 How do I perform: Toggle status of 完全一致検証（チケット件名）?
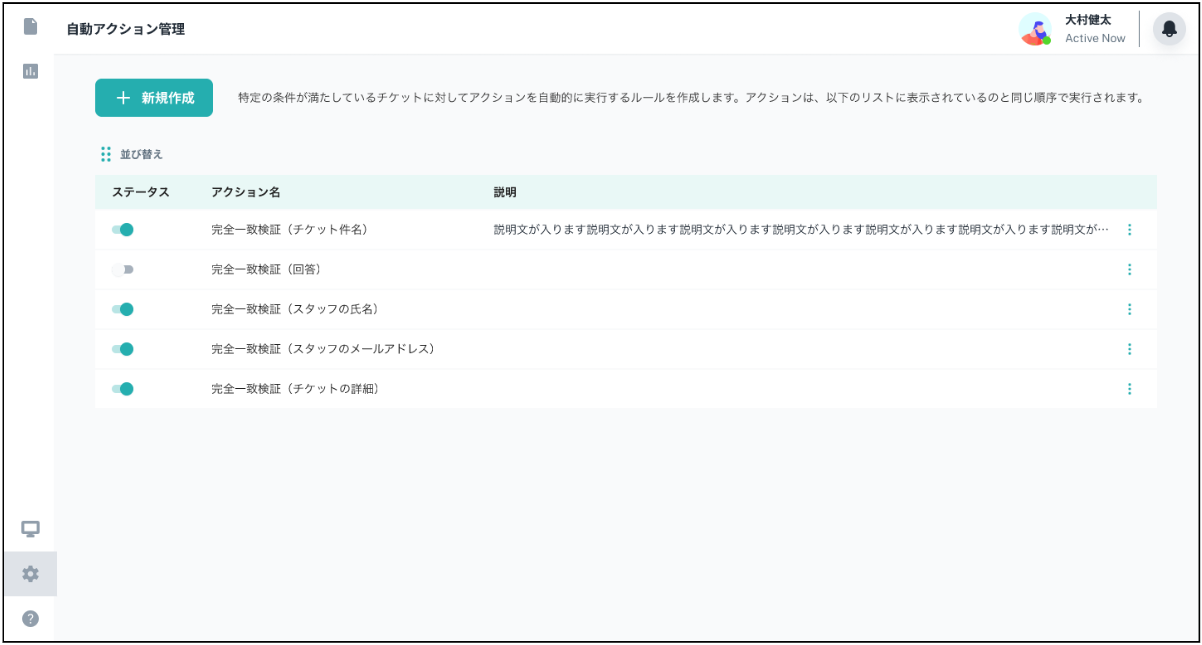[123, 230]
